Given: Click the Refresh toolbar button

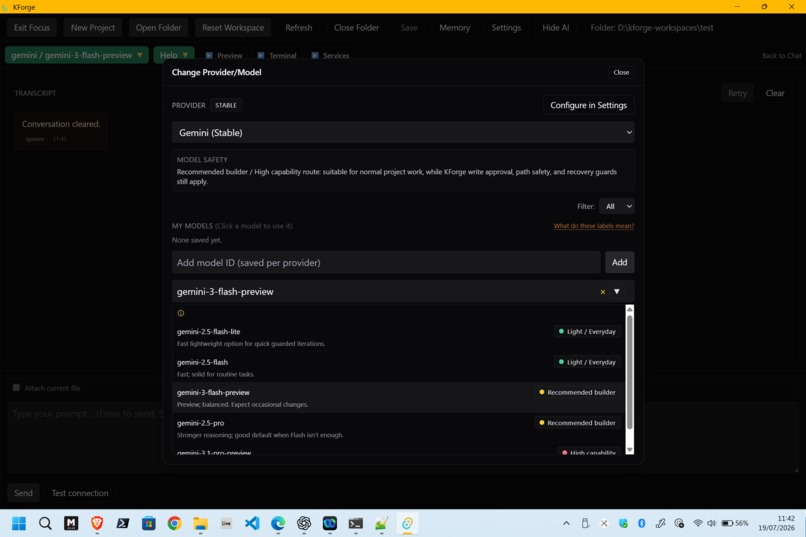Looking at the screenshot, I should pos(299,28).
